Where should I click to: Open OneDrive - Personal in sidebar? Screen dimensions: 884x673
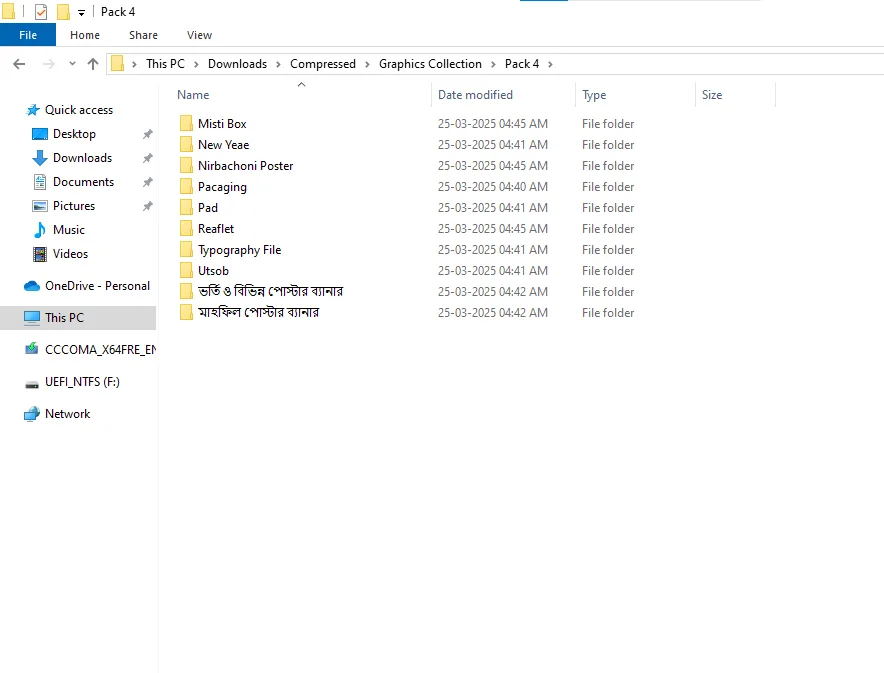tap(97, 286)
